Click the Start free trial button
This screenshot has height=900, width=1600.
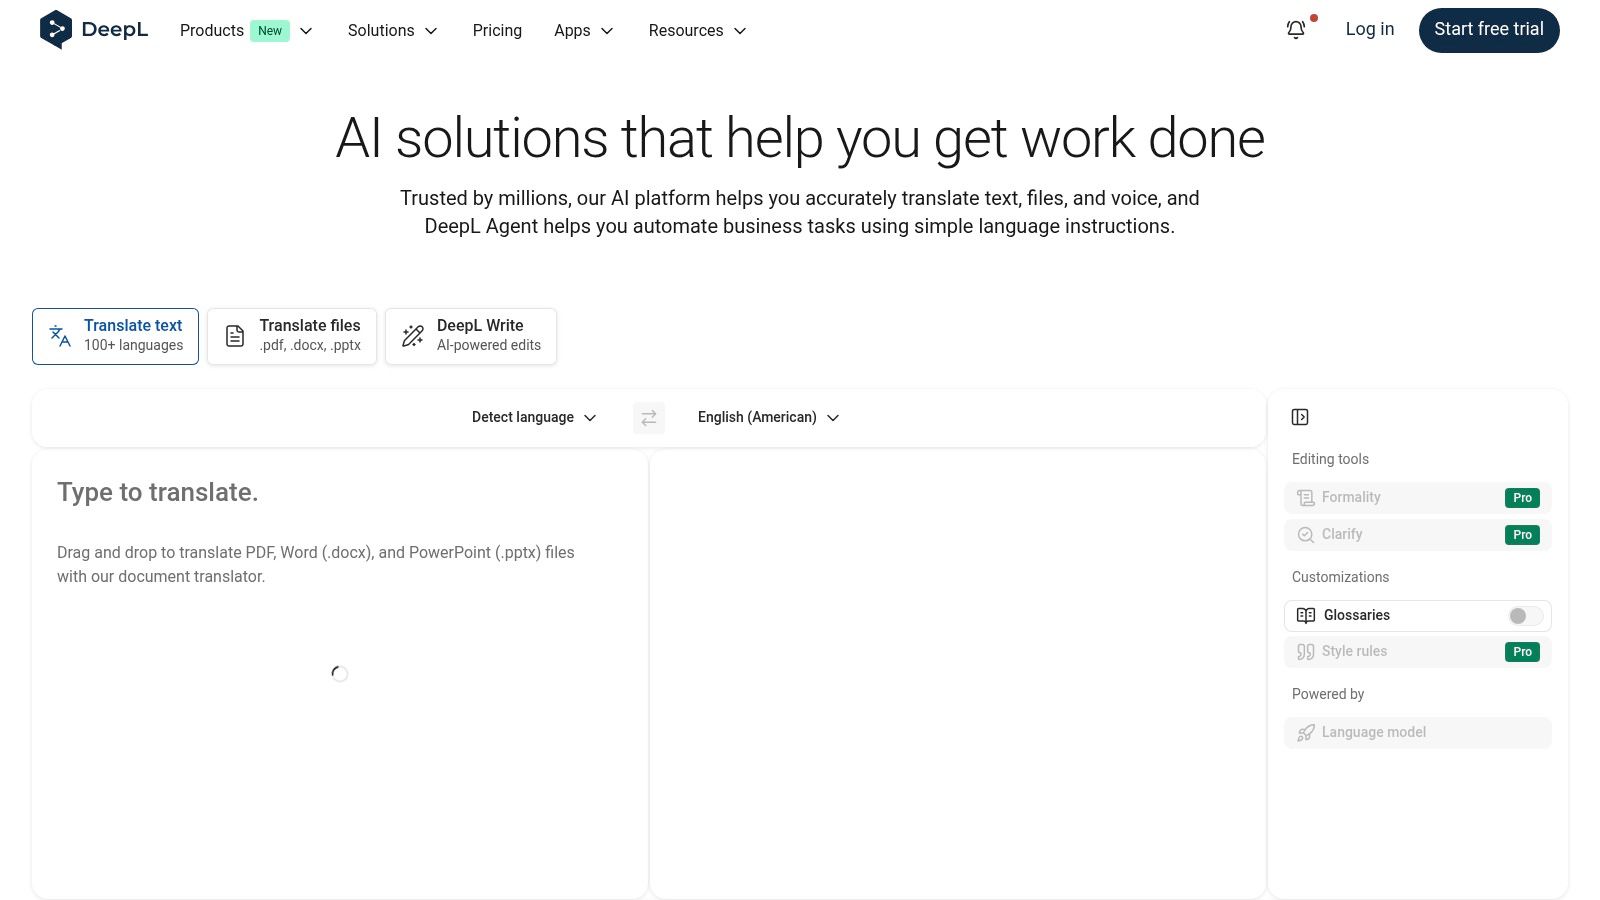pyautogui.click(x=1489, y=30)
